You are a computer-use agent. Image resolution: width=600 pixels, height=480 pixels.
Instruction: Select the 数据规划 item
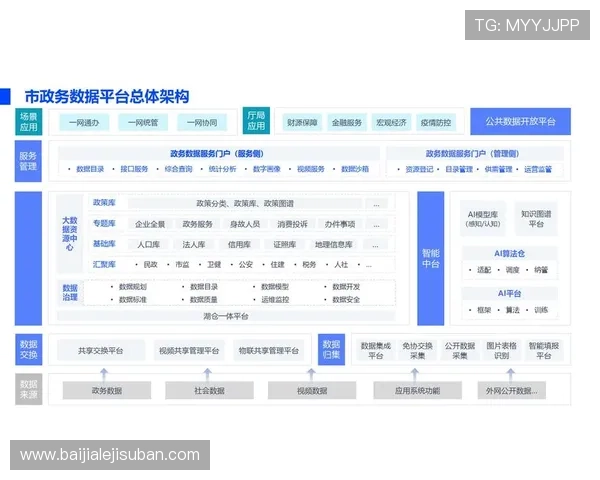[133, 287]
